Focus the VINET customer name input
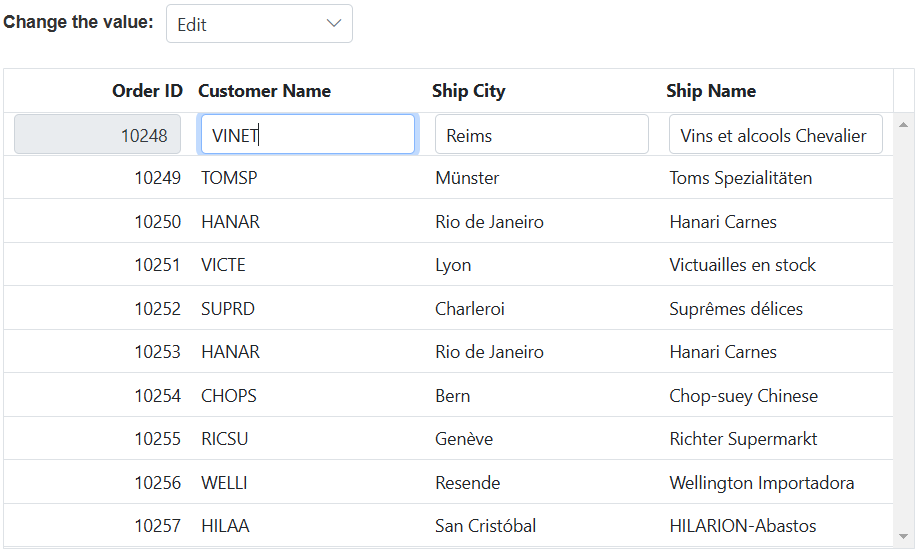The height and width of the screenshot is (550, 917). coord(307,135)
